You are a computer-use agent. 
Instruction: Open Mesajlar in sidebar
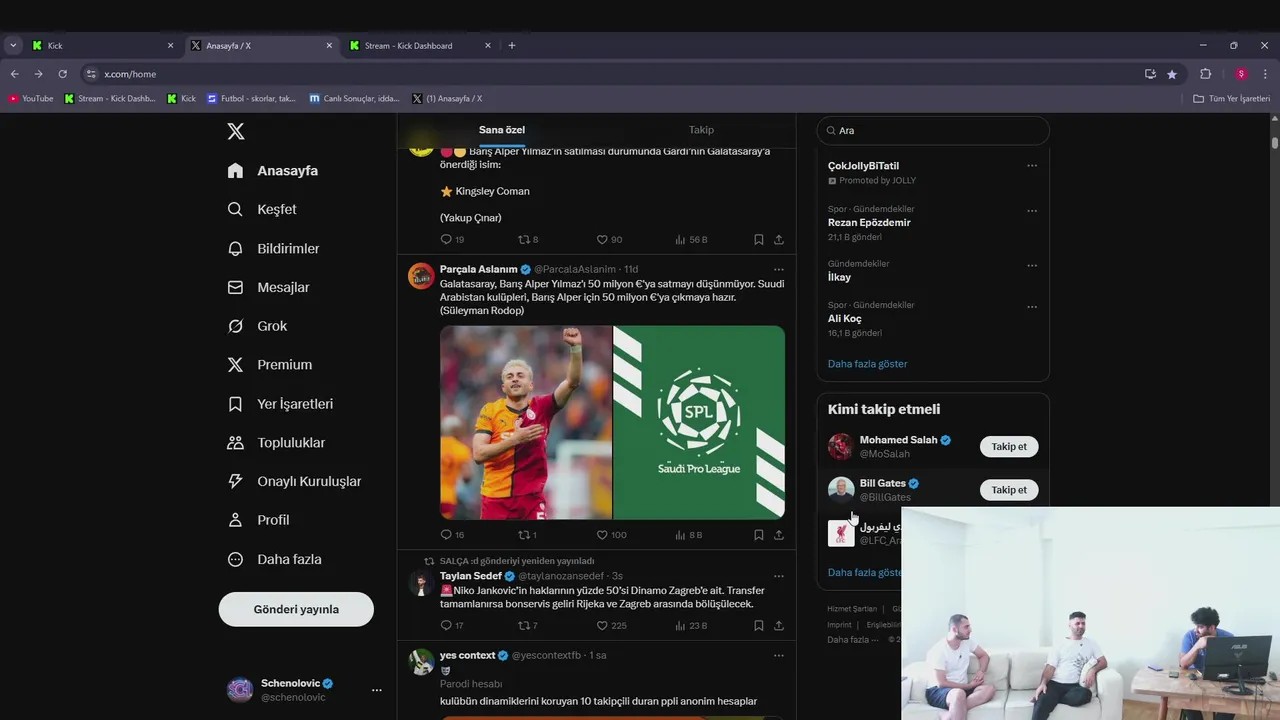[x=268, y=287]
